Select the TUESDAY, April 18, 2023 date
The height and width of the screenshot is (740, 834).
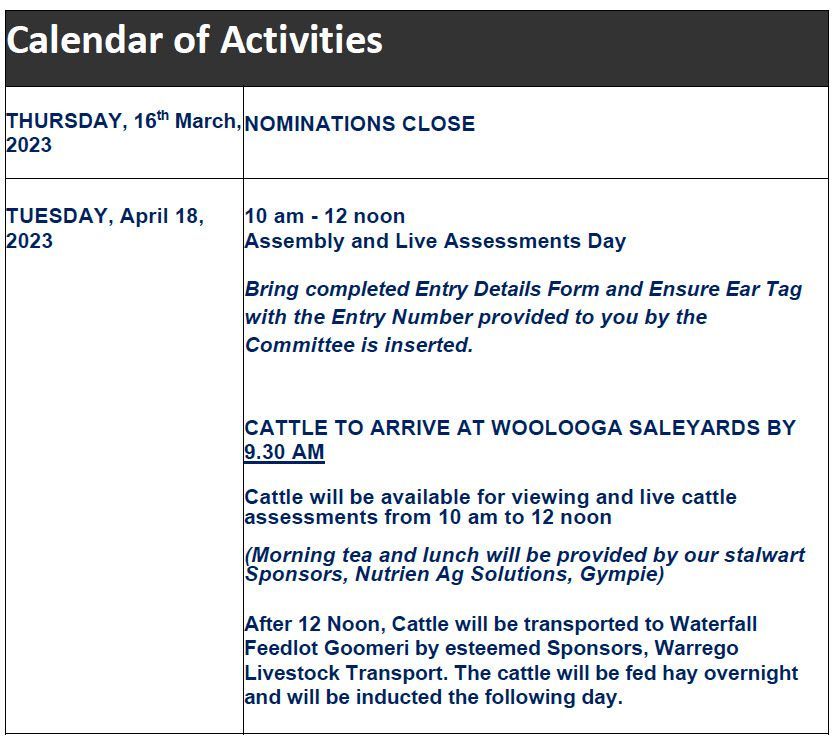click(x=105, y=228)
